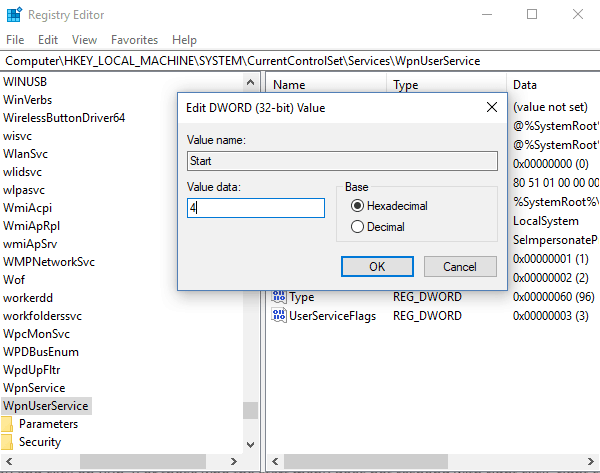Viewport: 600px width, 473px height.
Task: Click the (value not set) data cell
Action: tap(550, 107)
